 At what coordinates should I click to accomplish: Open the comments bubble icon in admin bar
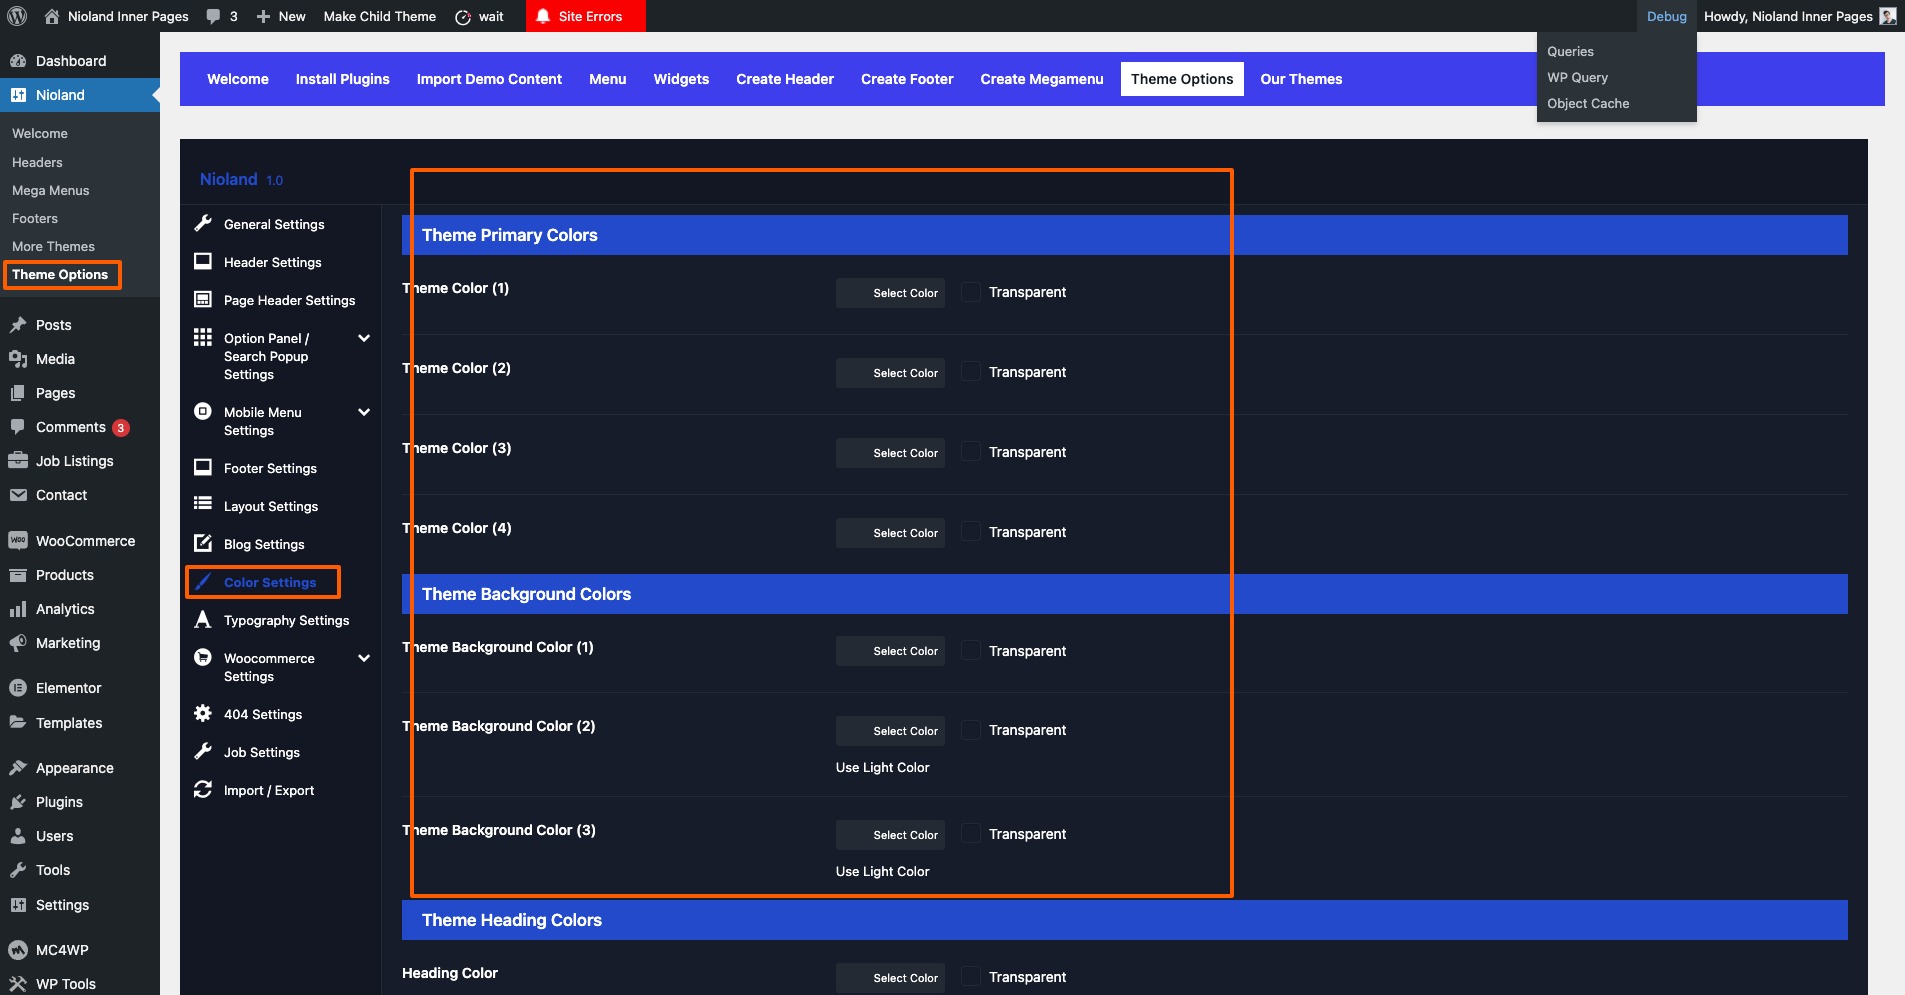213,16
